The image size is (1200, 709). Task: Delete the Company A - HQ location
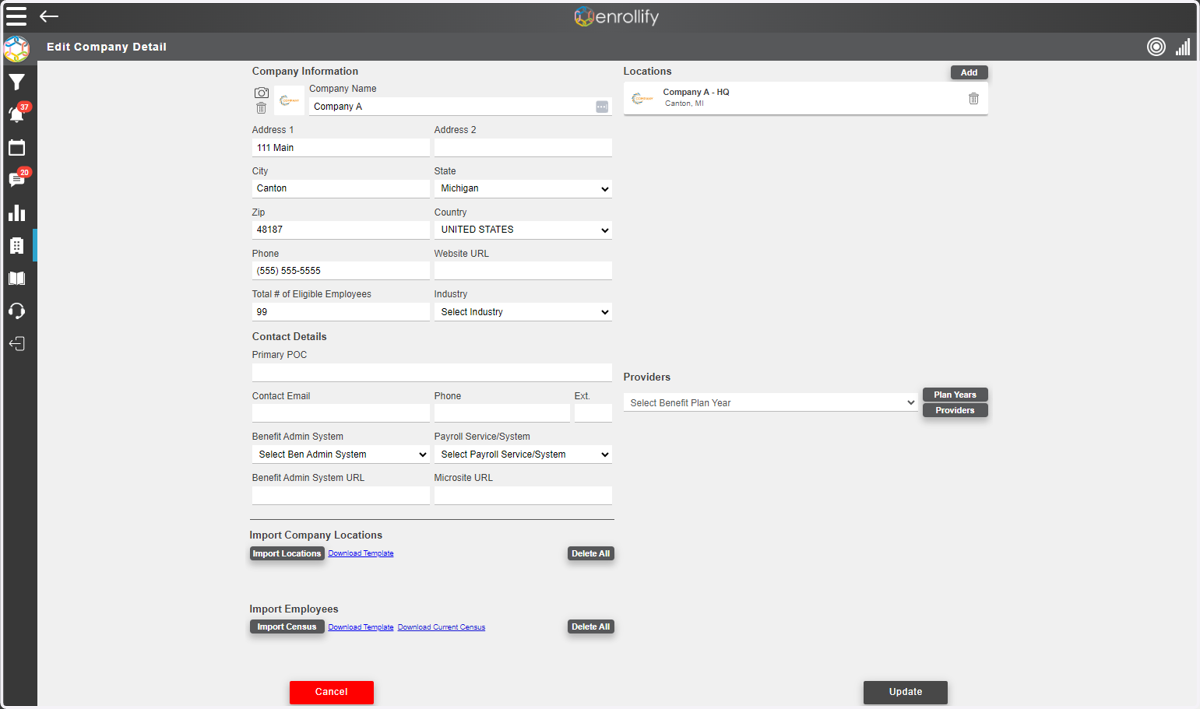pyautogui.click(x=974, y=98)
